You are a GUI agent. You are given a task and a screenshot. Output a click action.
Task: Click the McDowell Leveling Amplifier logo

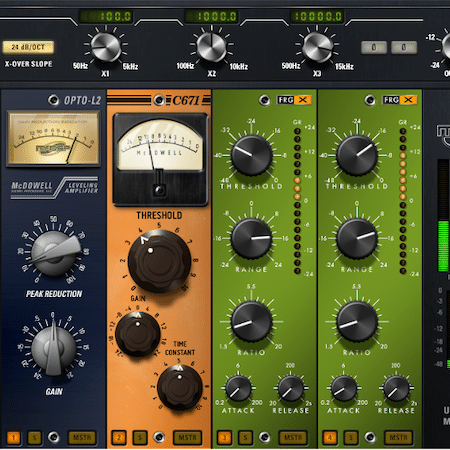pyautogui.click(x=54, y=188)
